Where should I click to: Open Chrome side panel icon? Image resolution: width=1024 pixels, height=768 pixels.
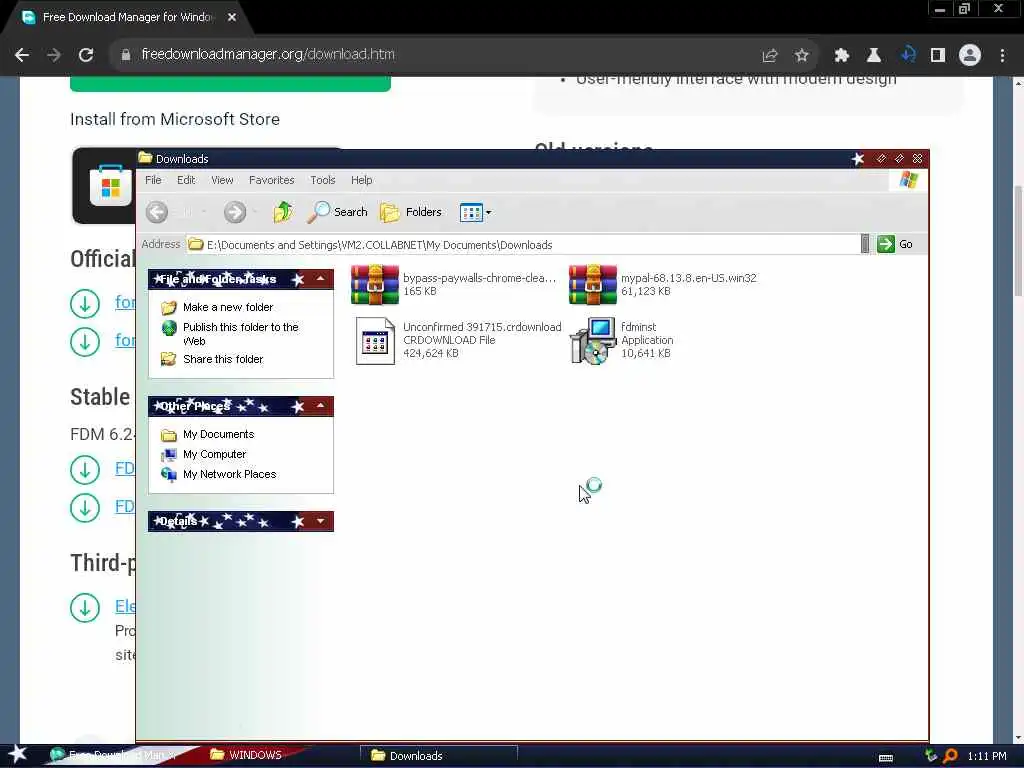pos(938,56)
